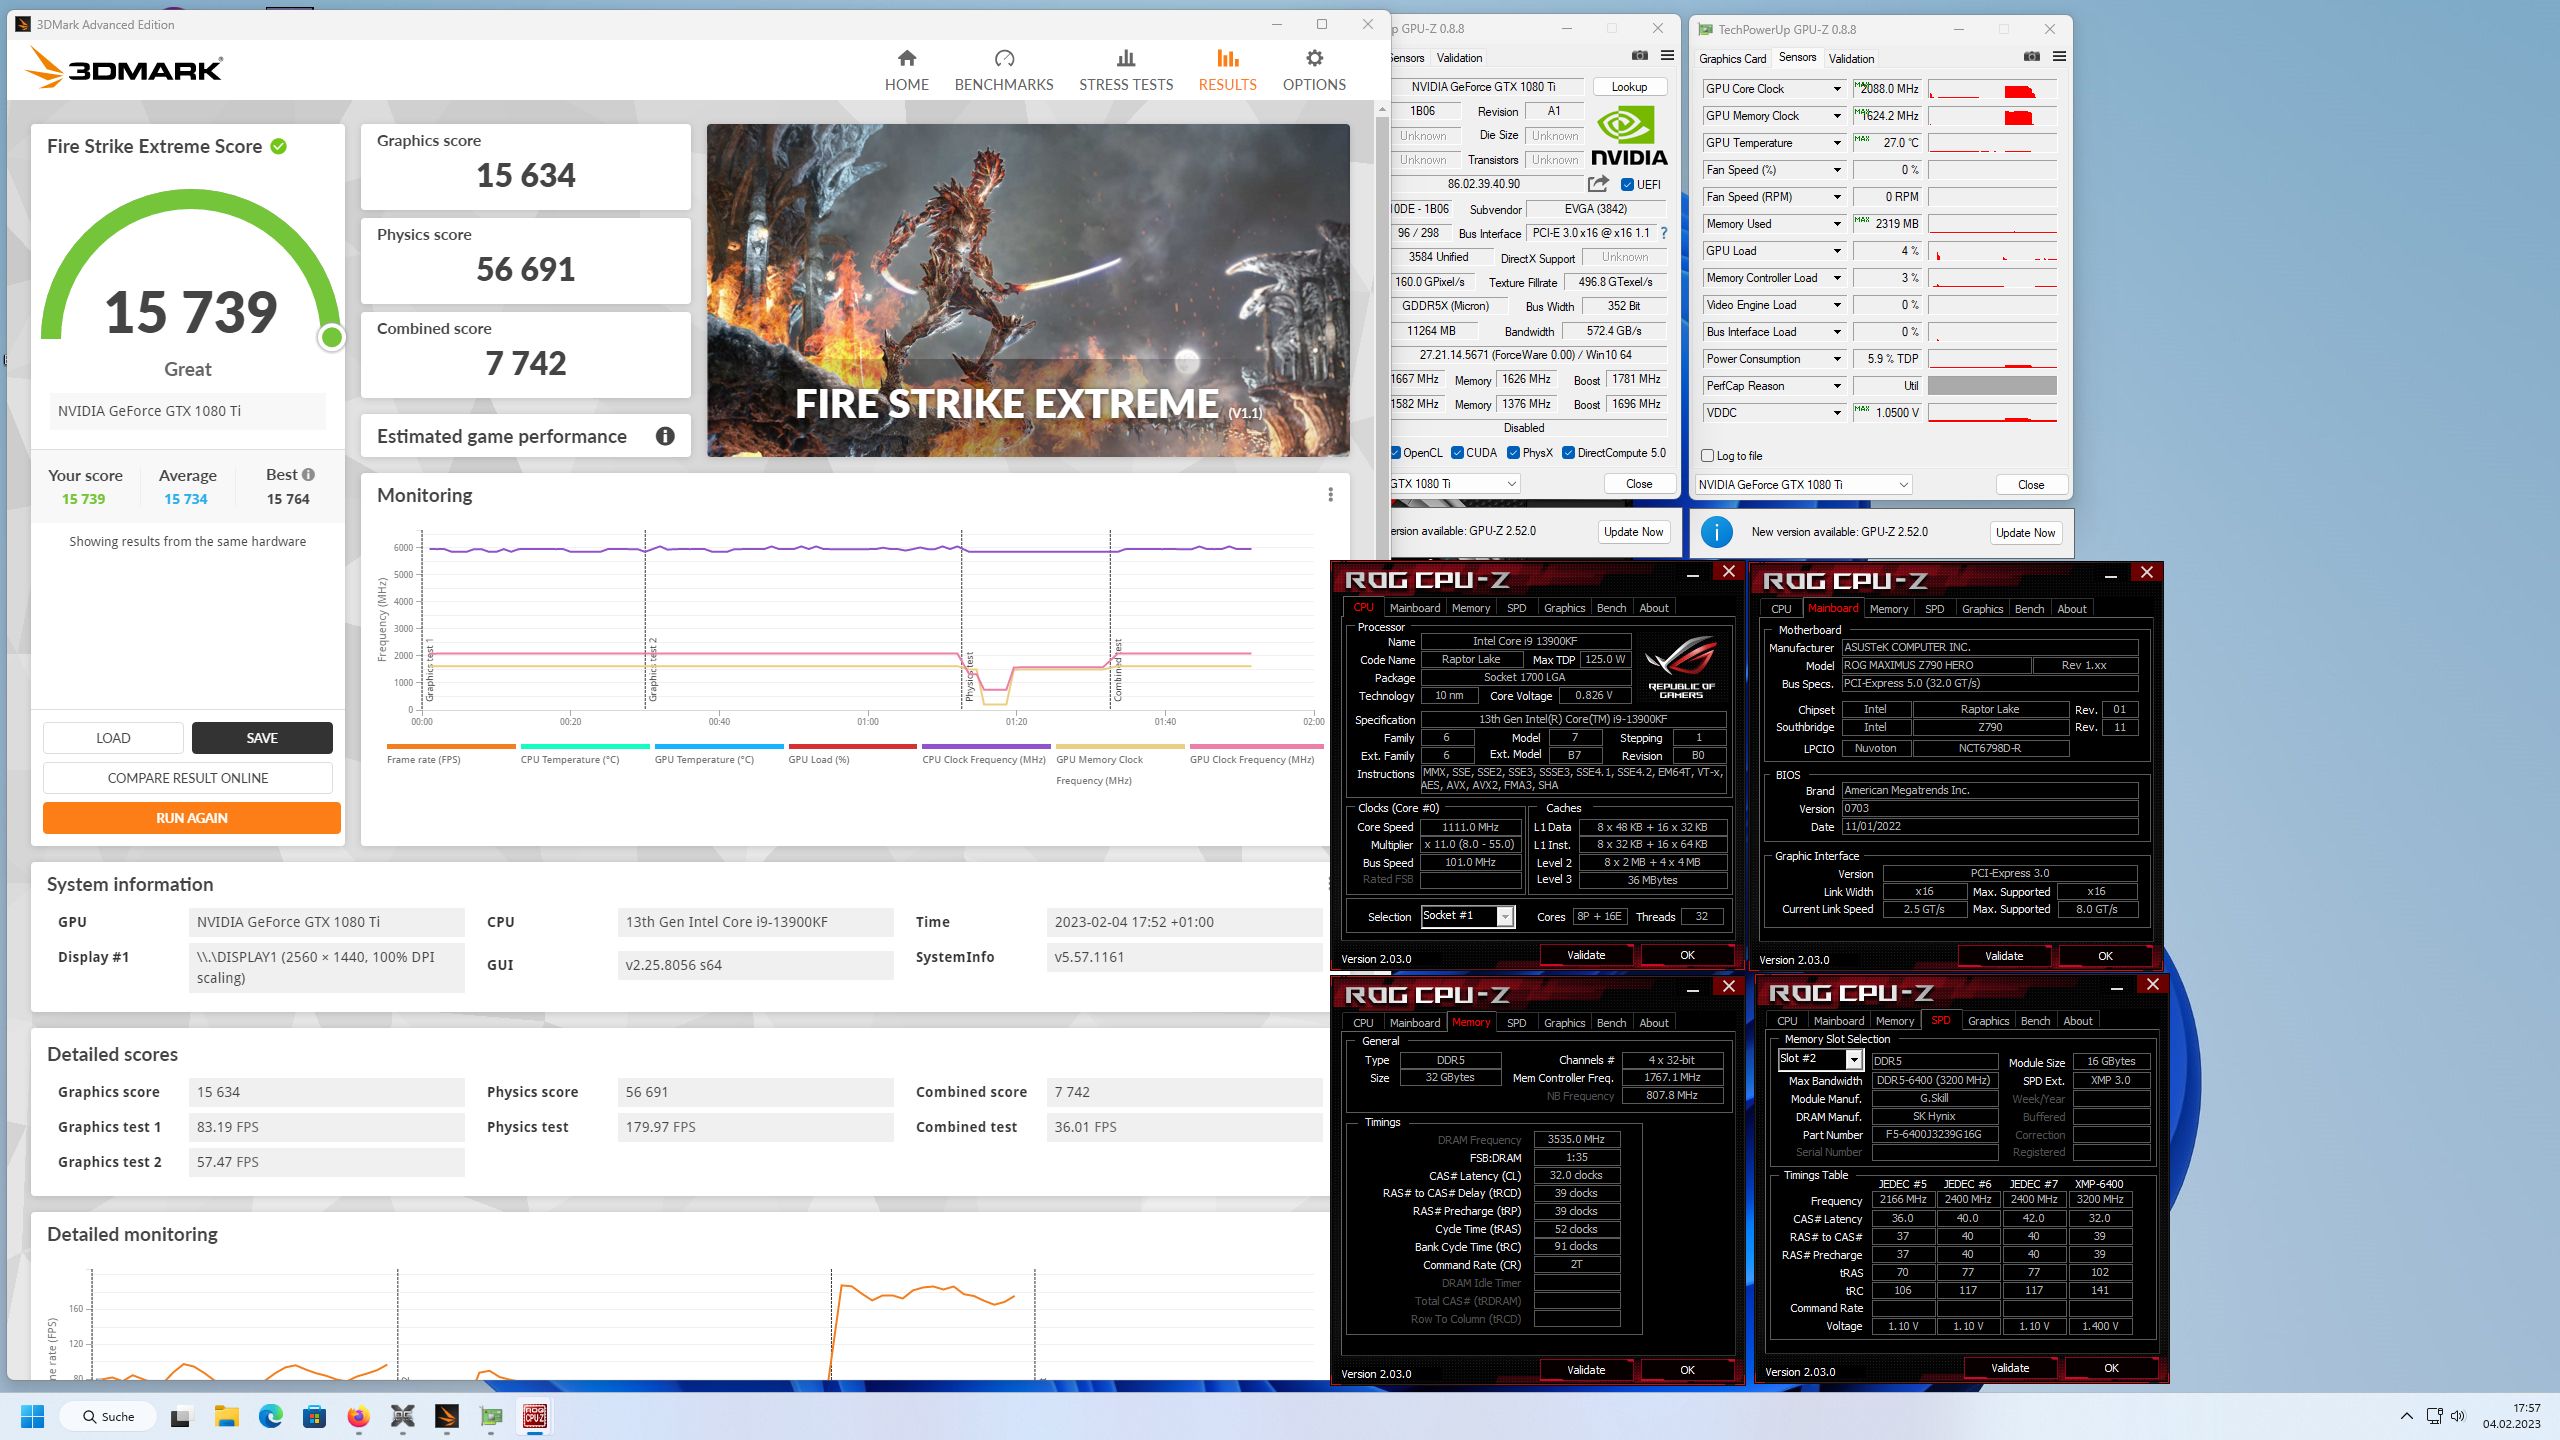Switch to 3DMark taskbar icon
2560x1440 pixels.
click(x=447, y=1416)
